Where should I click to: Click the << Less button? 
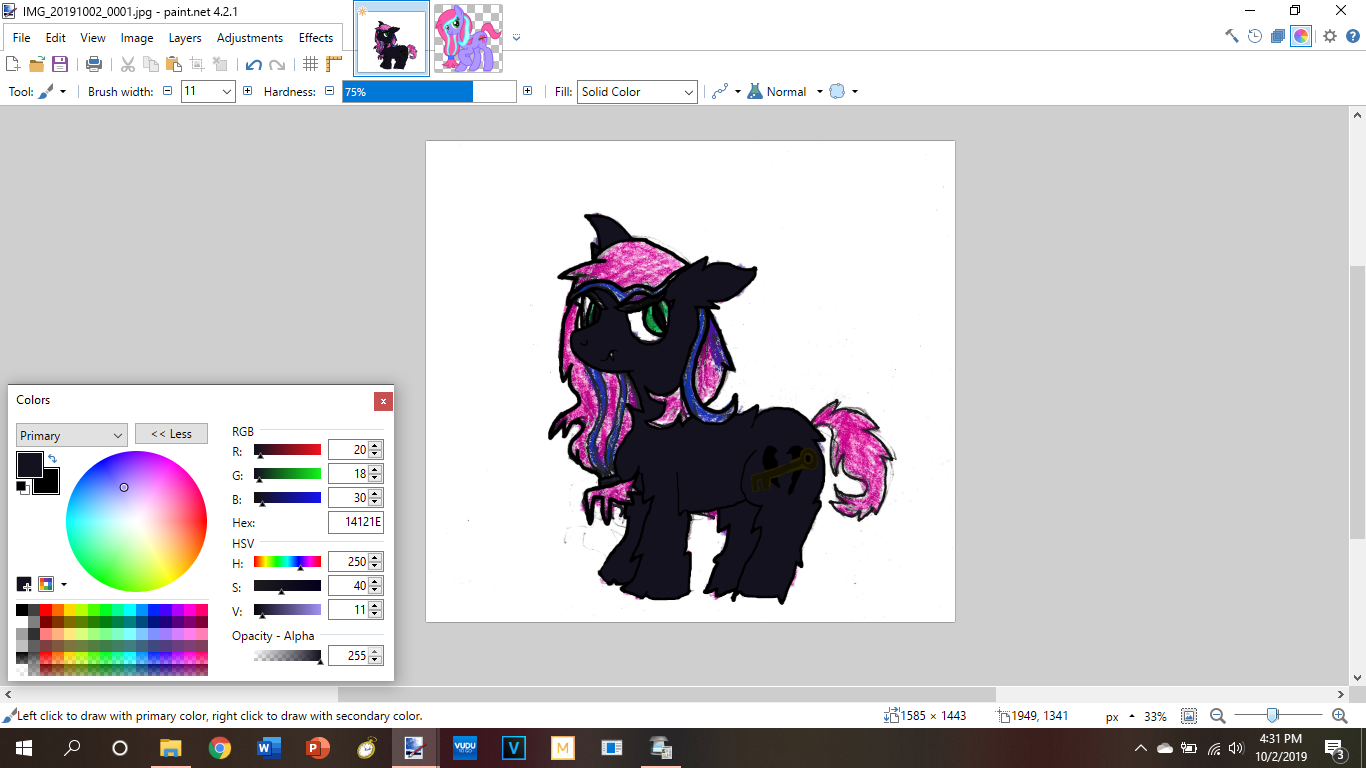(x=171, y=434)
